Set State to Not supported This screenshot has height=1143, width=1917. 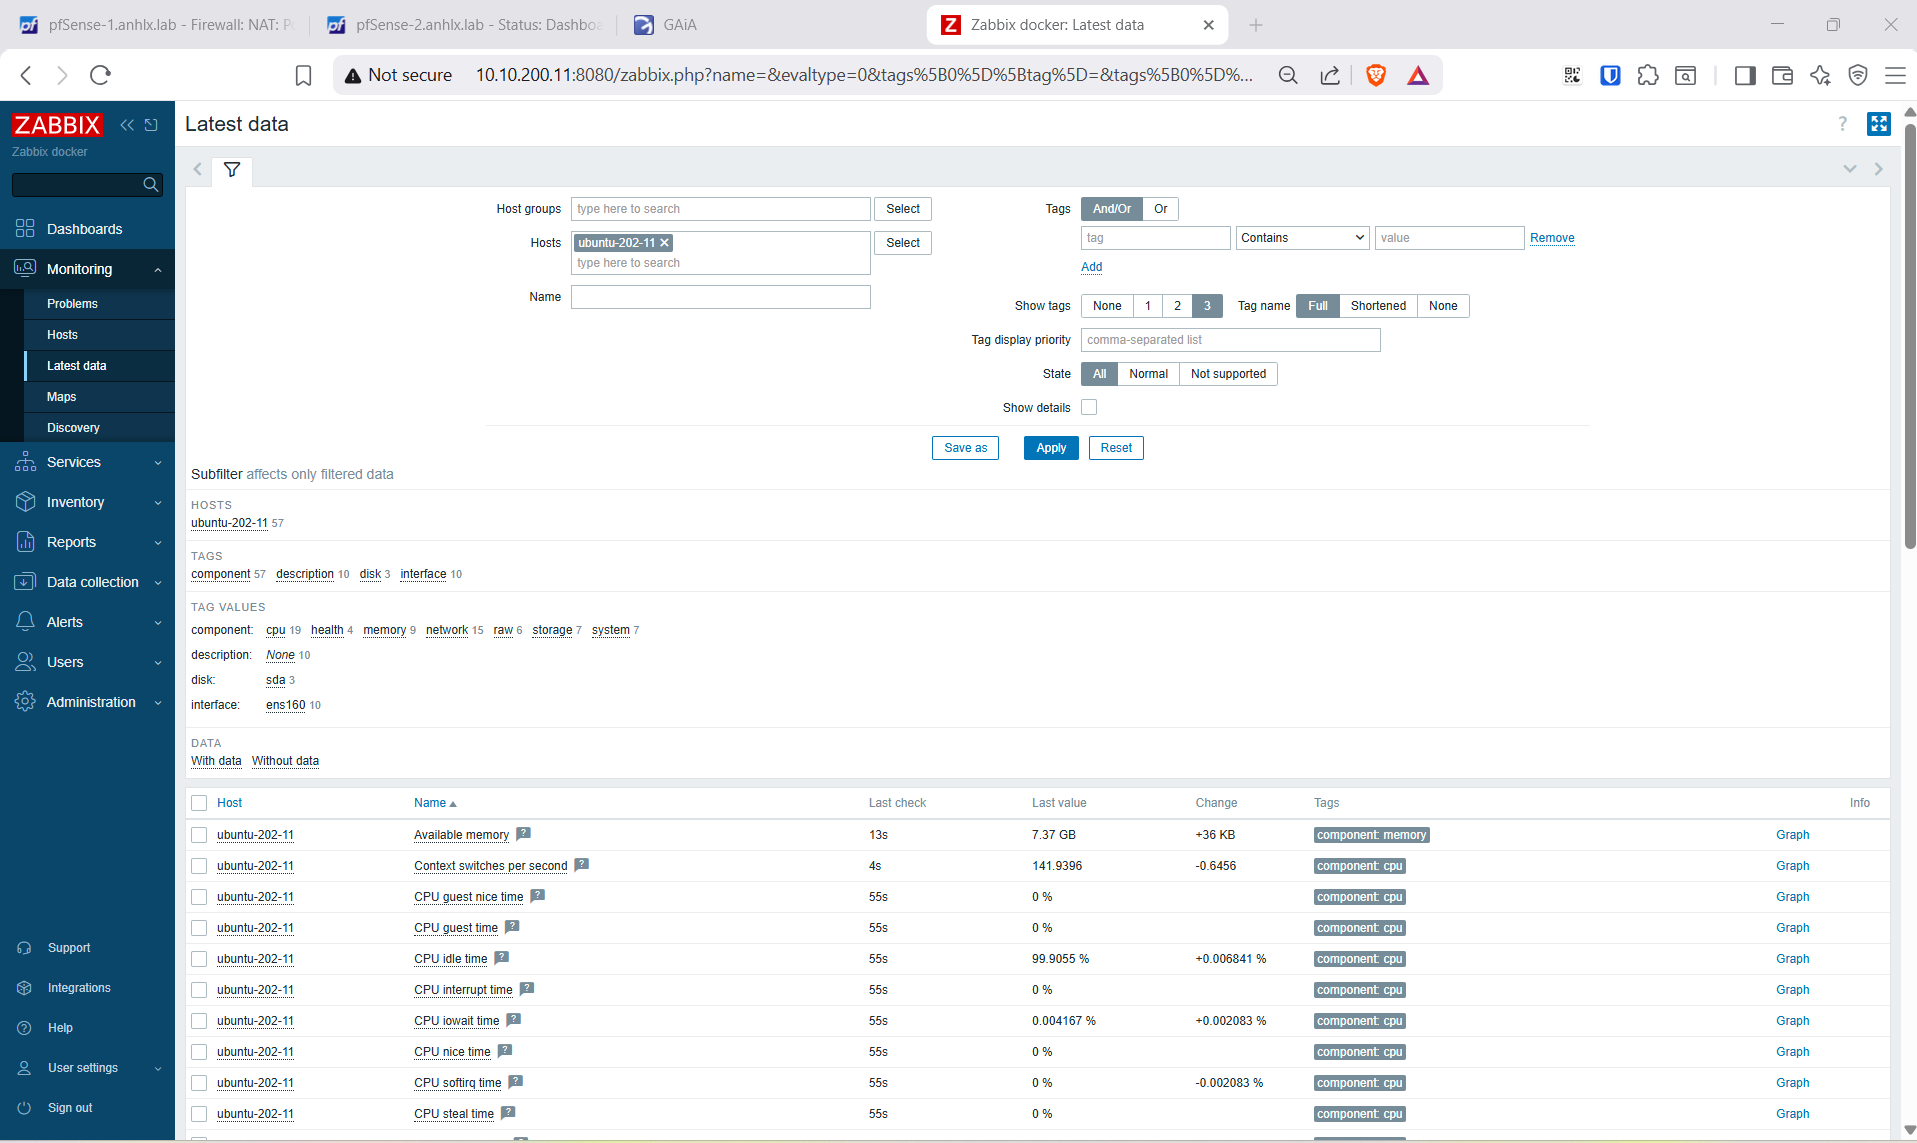1228,374
